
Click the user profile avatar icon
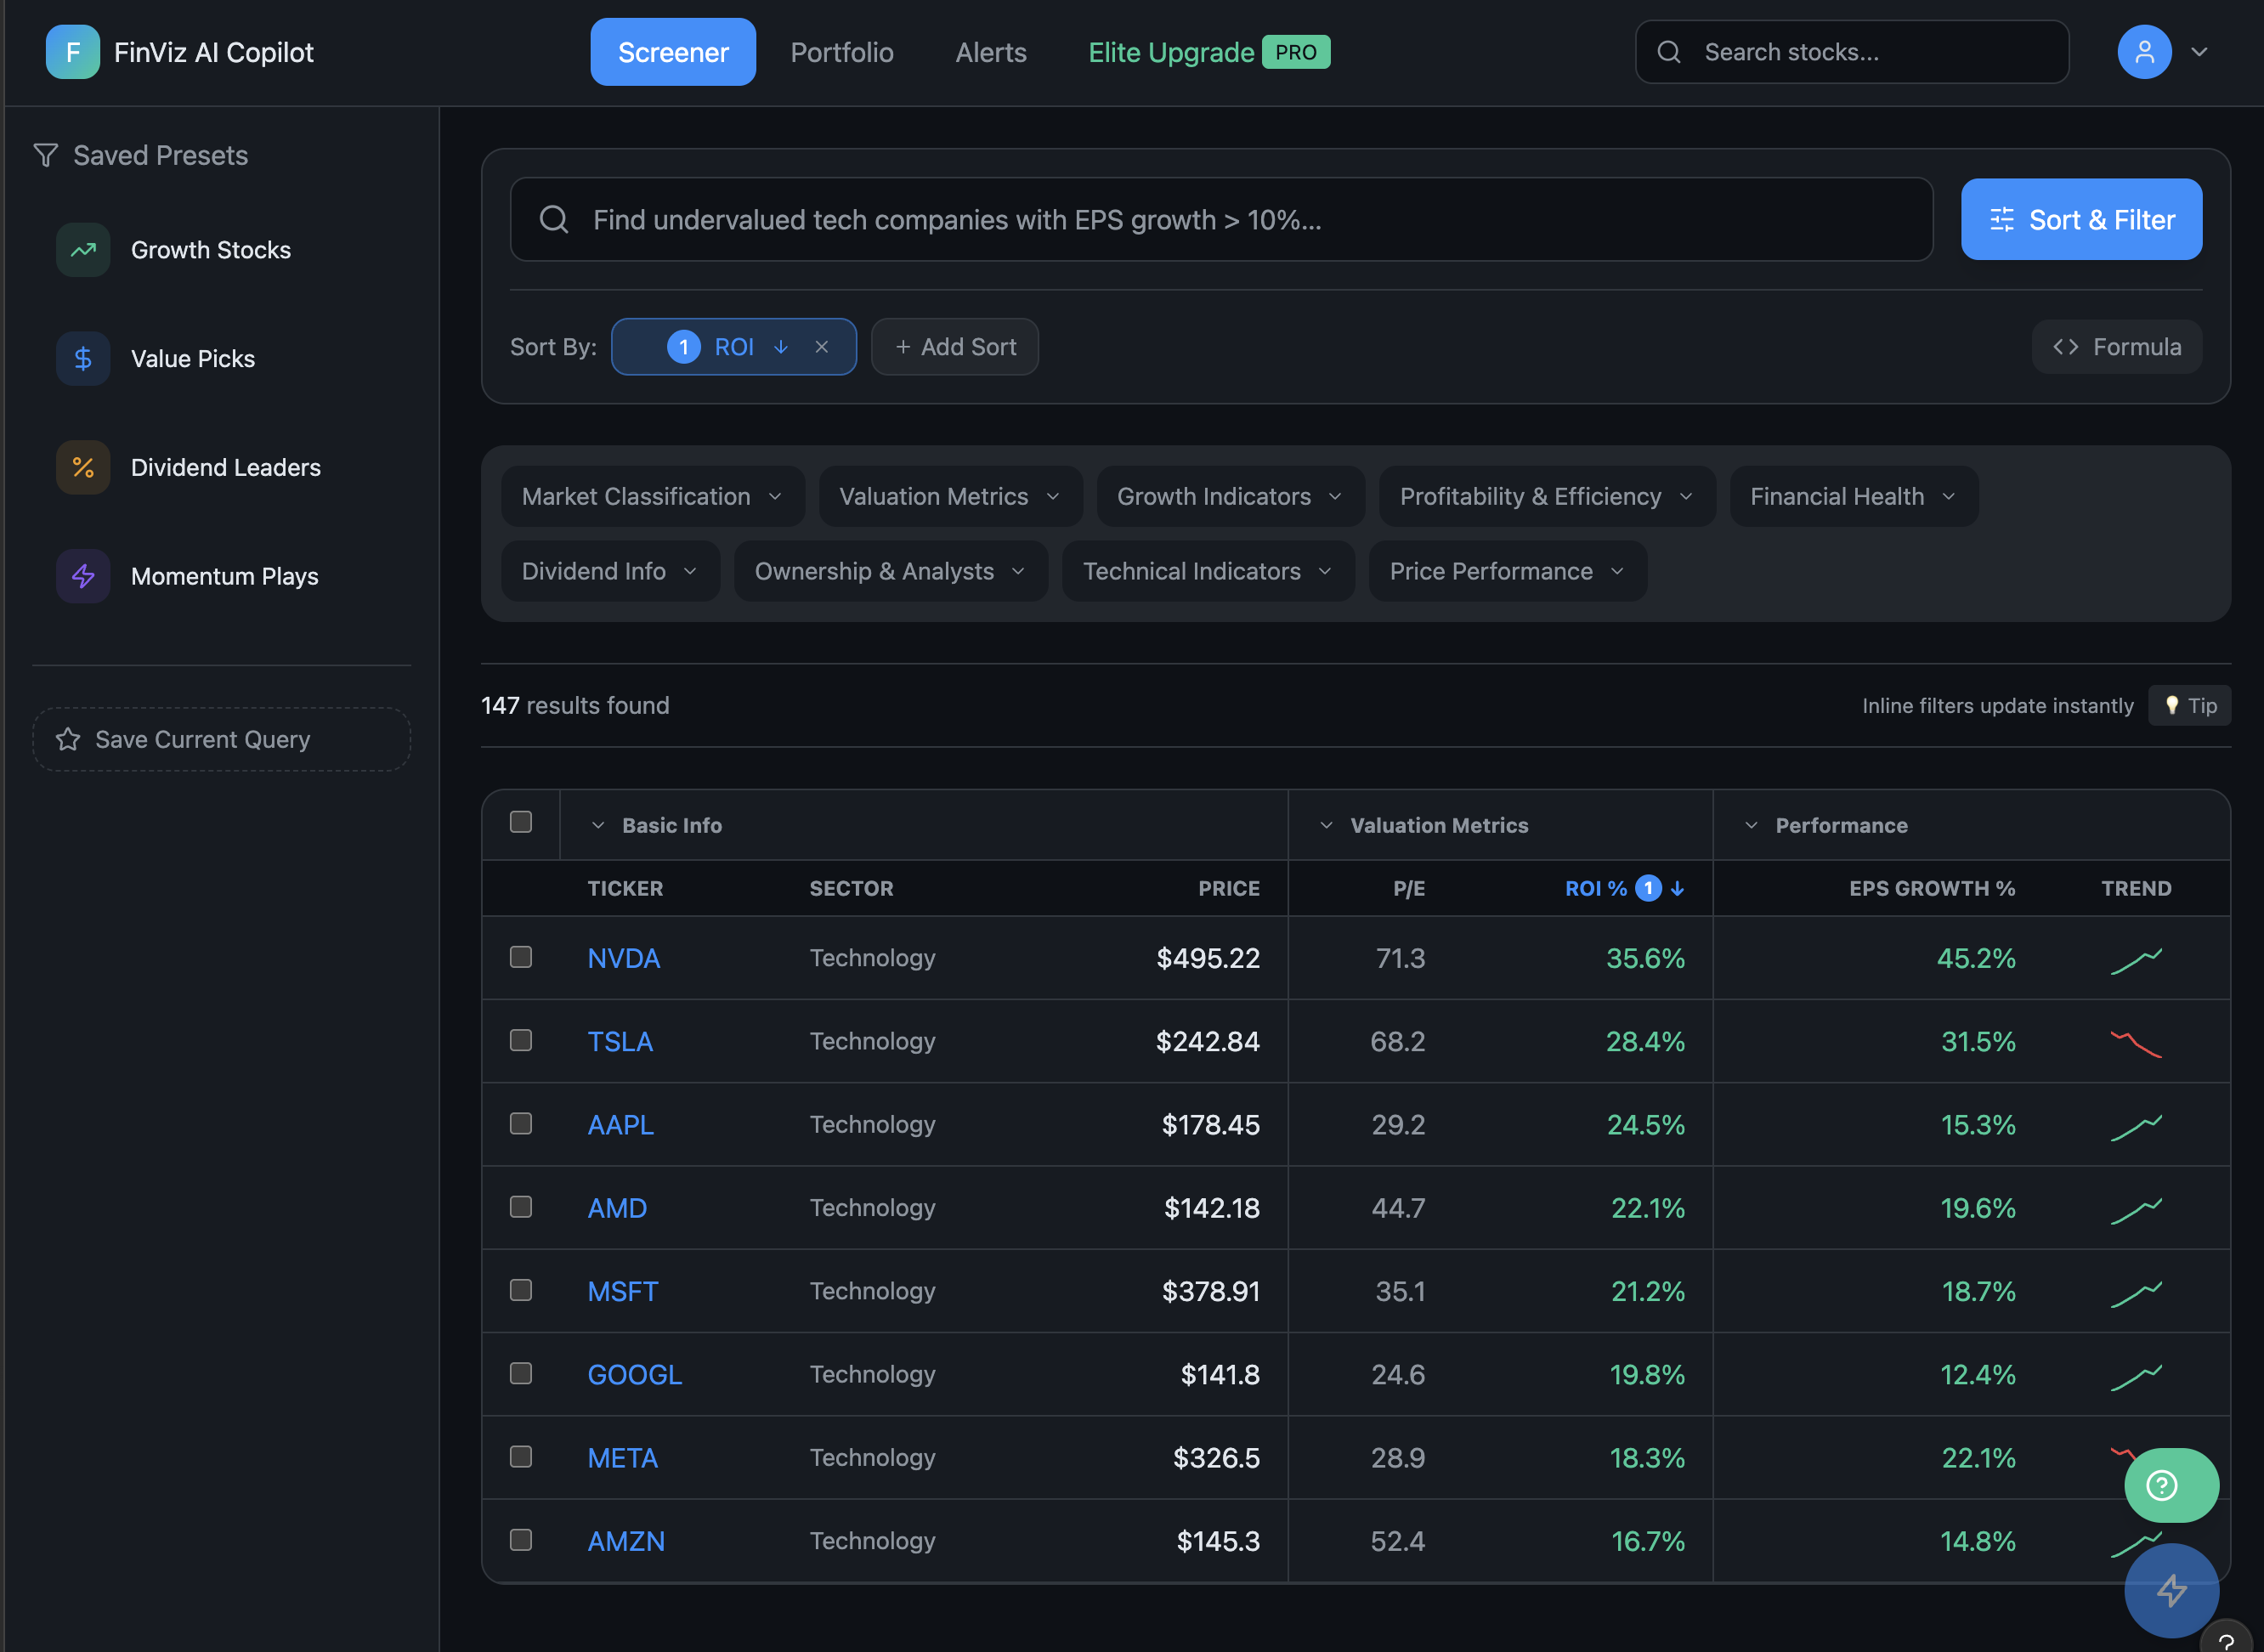coord(2143,52)
